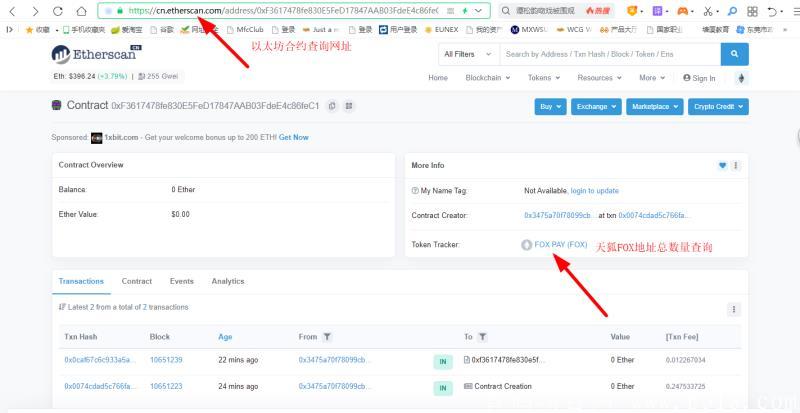
Task: Expand the Buy dropdown button
Action: (x=551, y=106)
